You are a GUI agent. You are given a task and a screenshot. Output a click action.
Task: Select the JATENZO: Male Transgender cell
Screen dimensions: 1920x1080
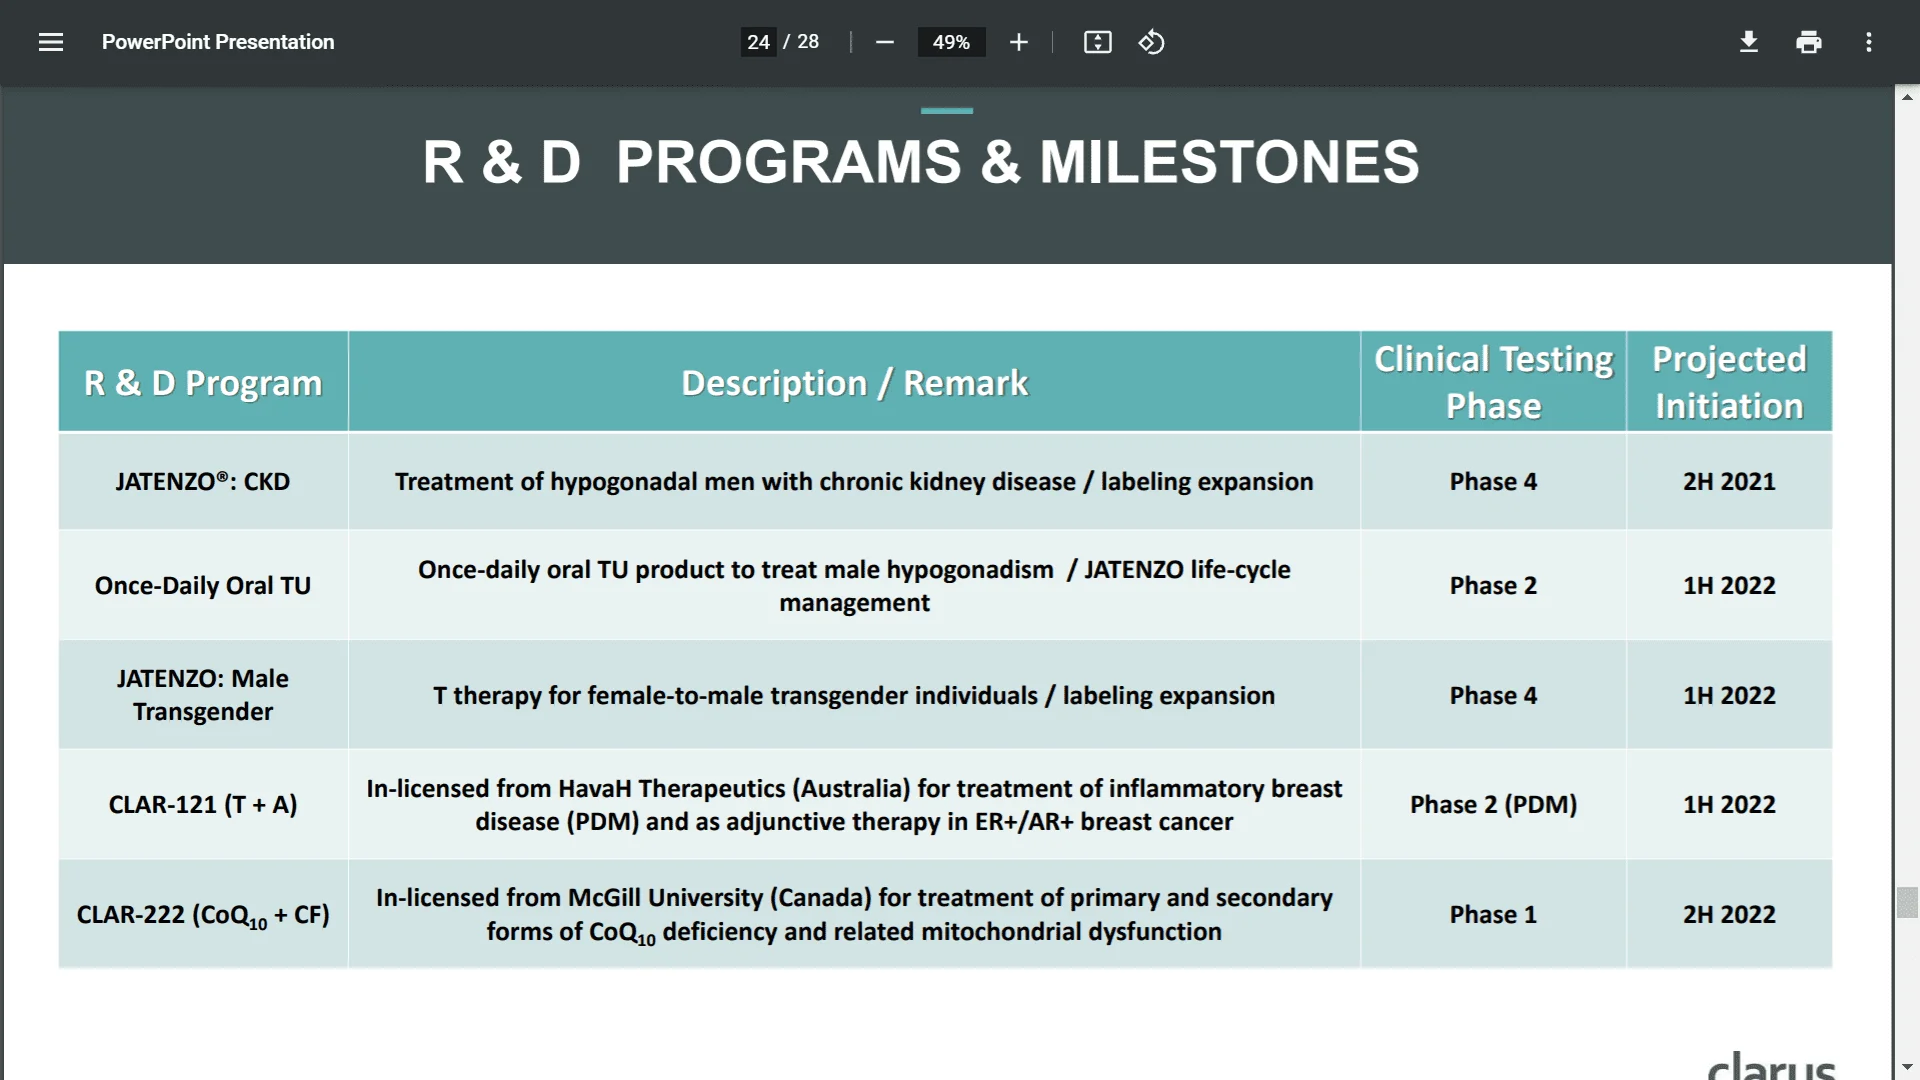pos(203,695)
